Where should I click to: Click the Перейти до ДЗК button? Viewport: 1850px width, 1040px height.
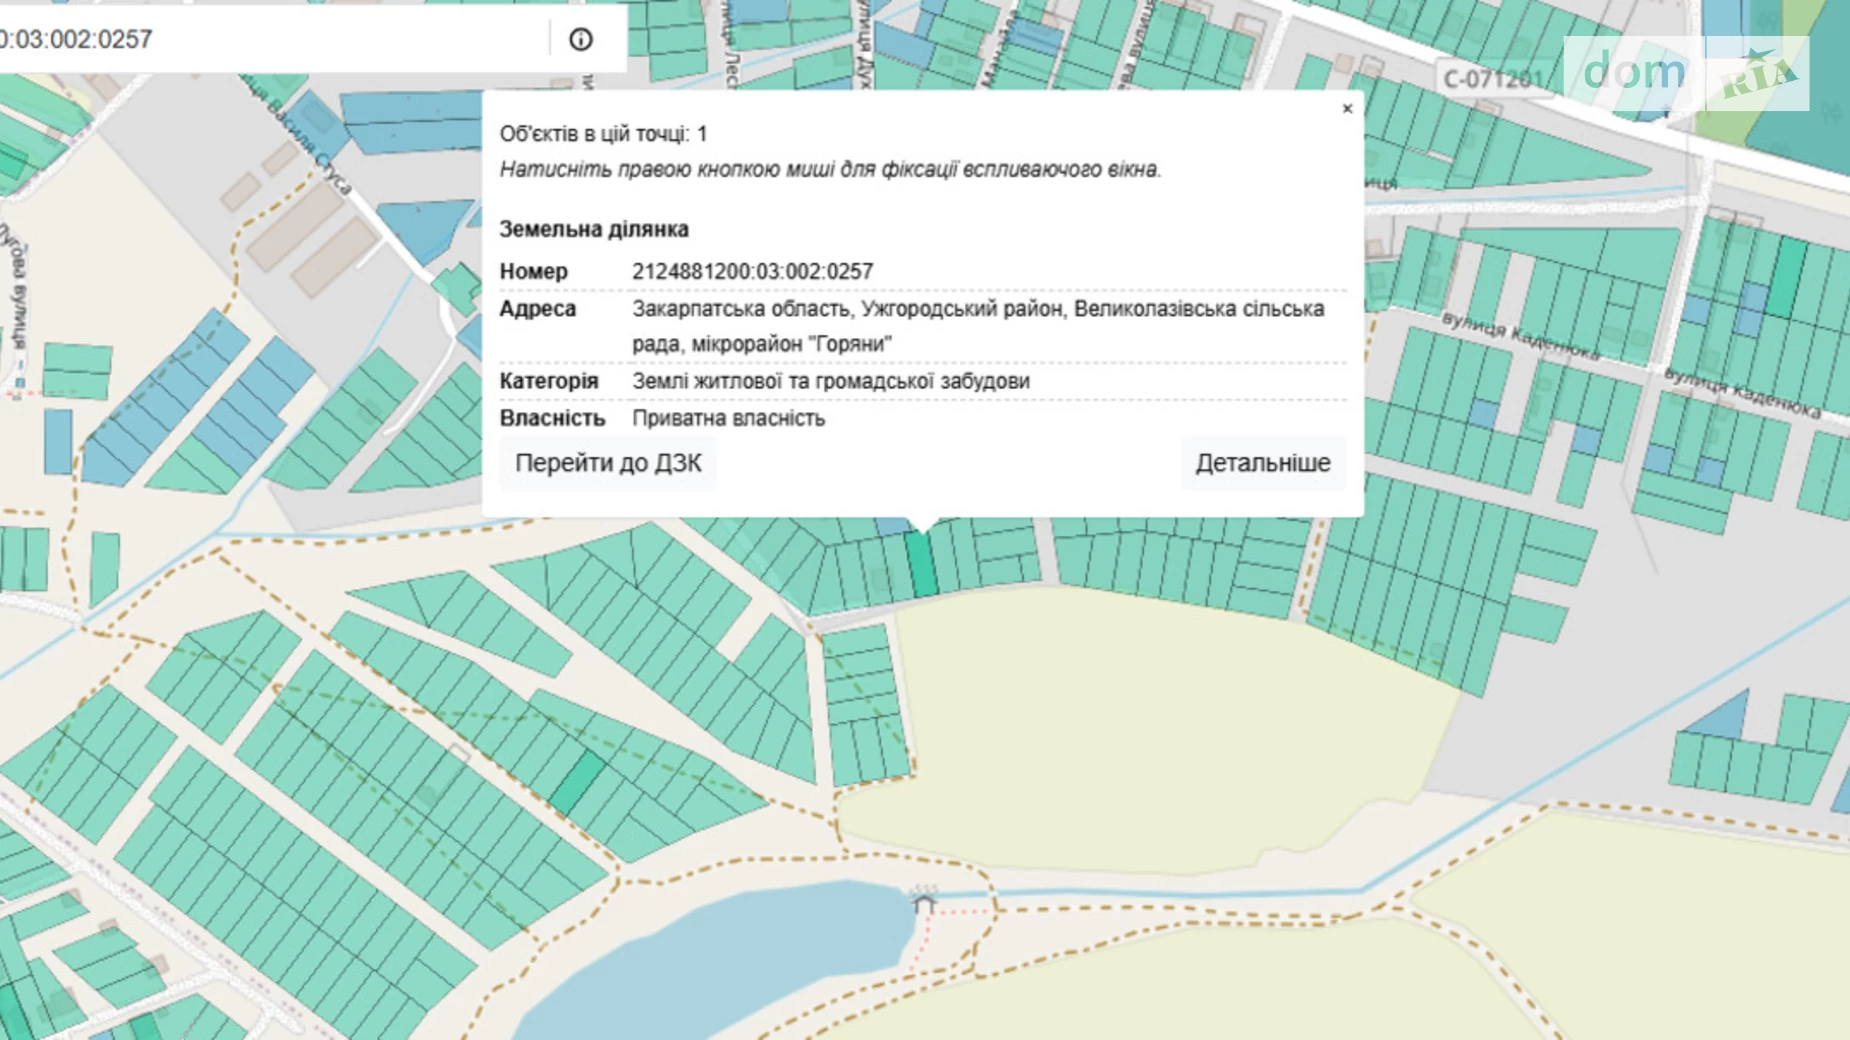(x=608, y=463)
